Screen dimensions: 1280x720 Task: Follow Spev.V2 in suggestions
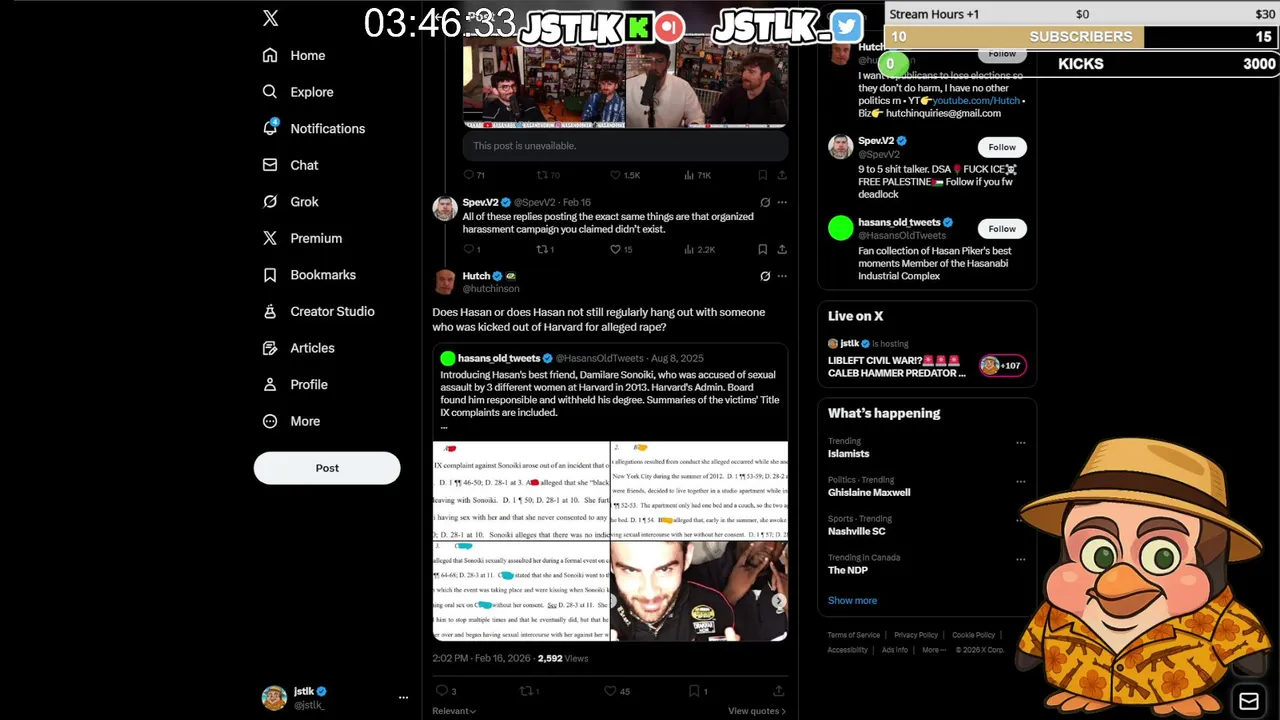pyautogui.click(x=1002, y=147)
